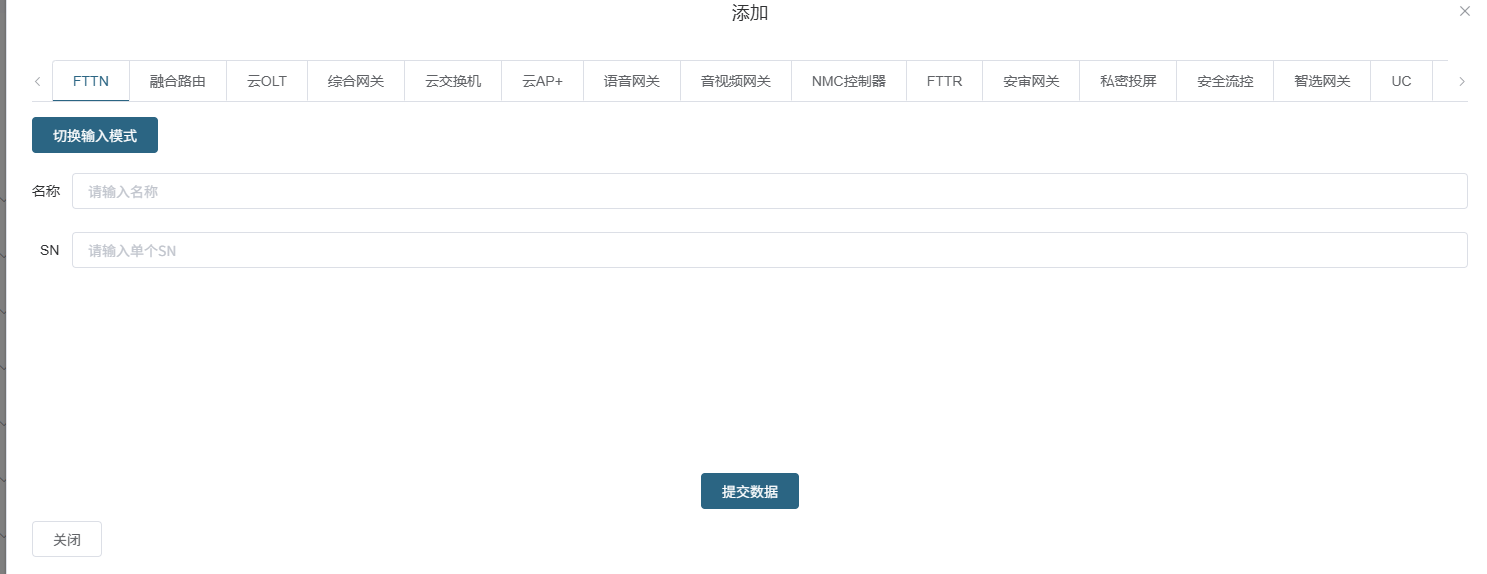Click the 名称 input field
The image size is (1487, 574).
pyautogui.click(x=769, y=191)
